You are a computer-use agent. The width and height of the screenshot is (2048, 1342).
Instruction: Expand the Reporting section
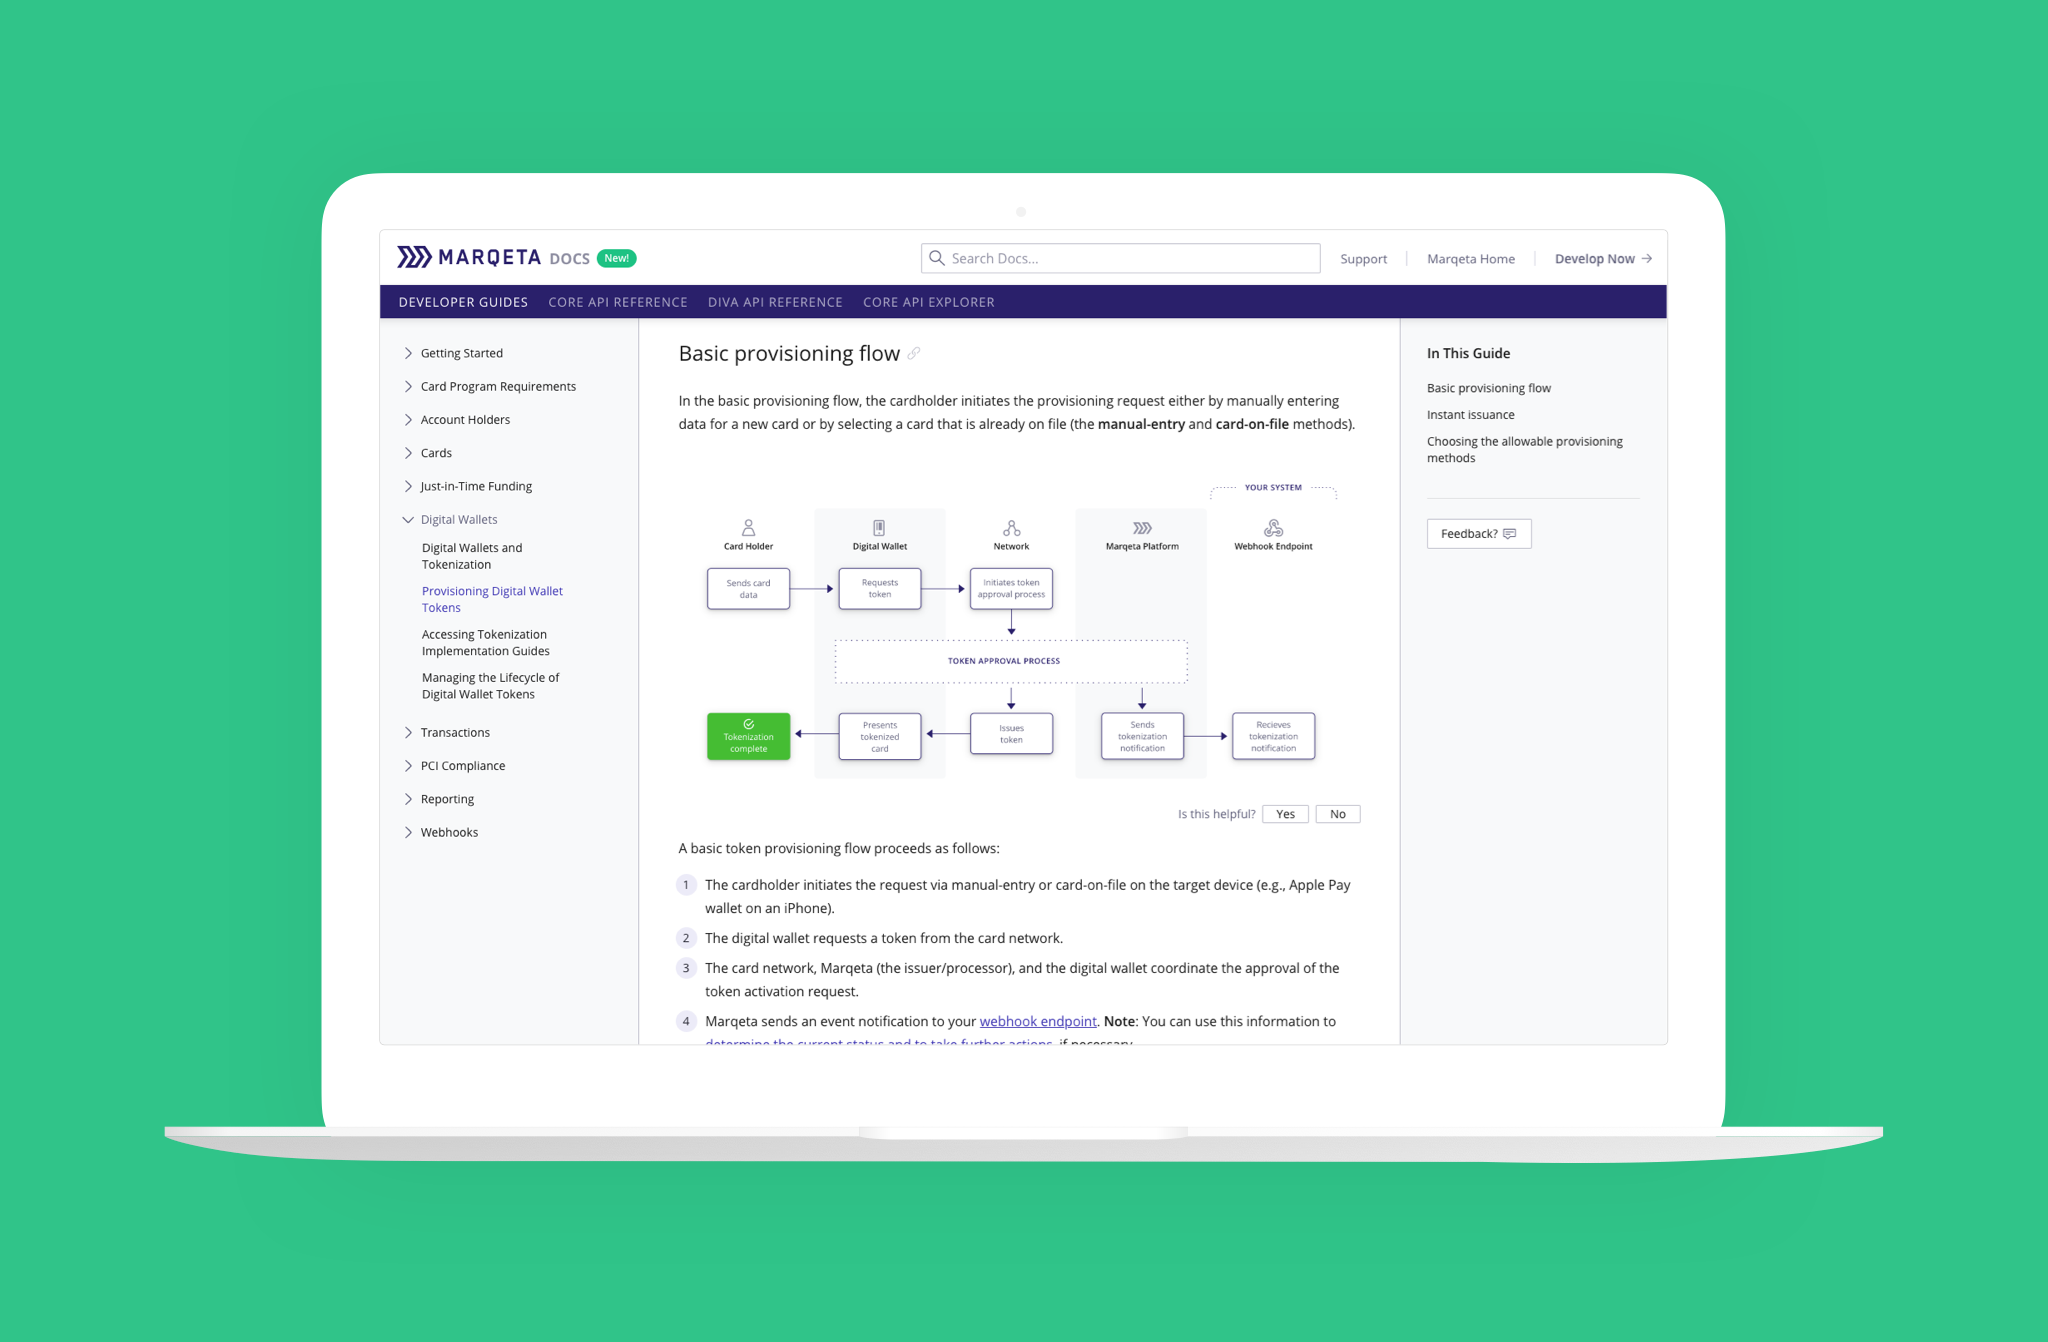[408, 799]
